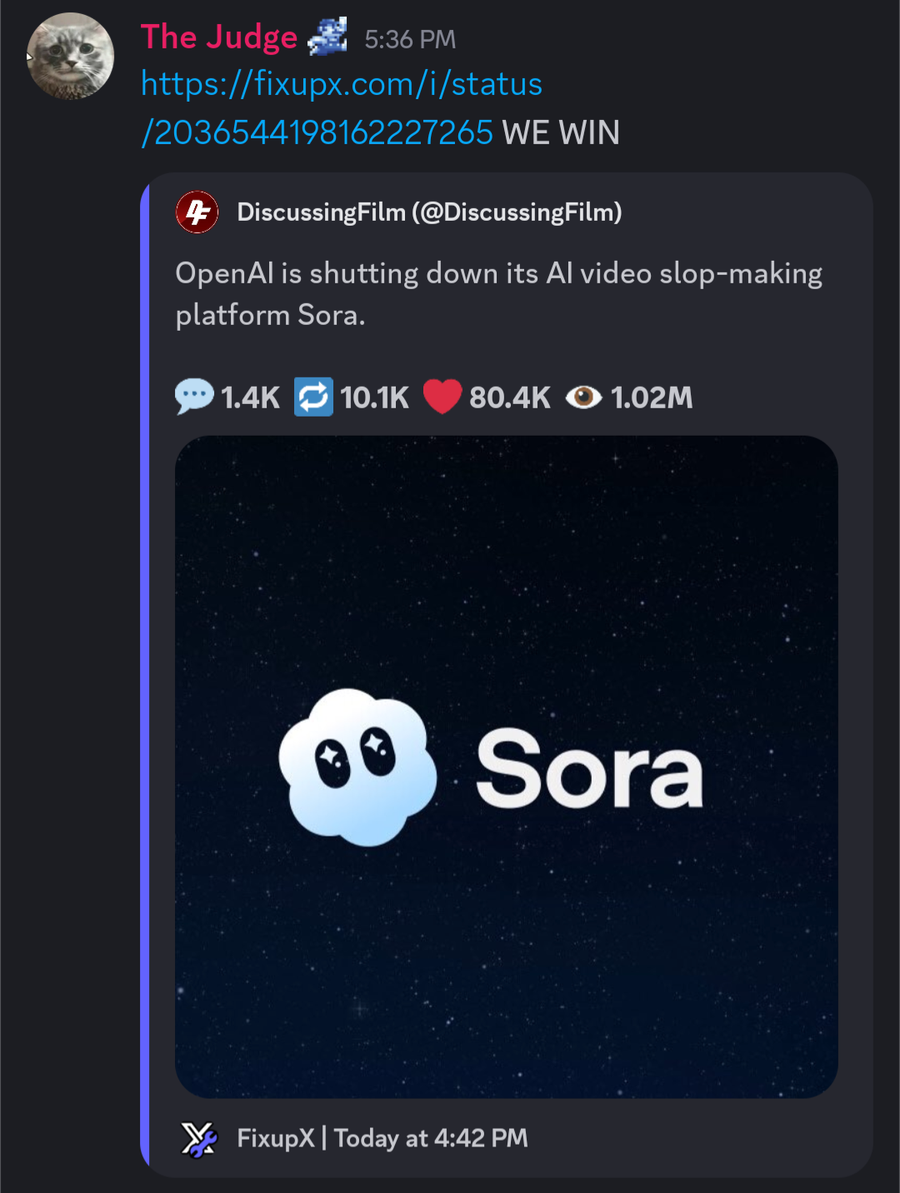The height and width of the screenshot is (1193, 900).
Task: Click the 5:36 PM message timestamp
Action: (410, 40)
